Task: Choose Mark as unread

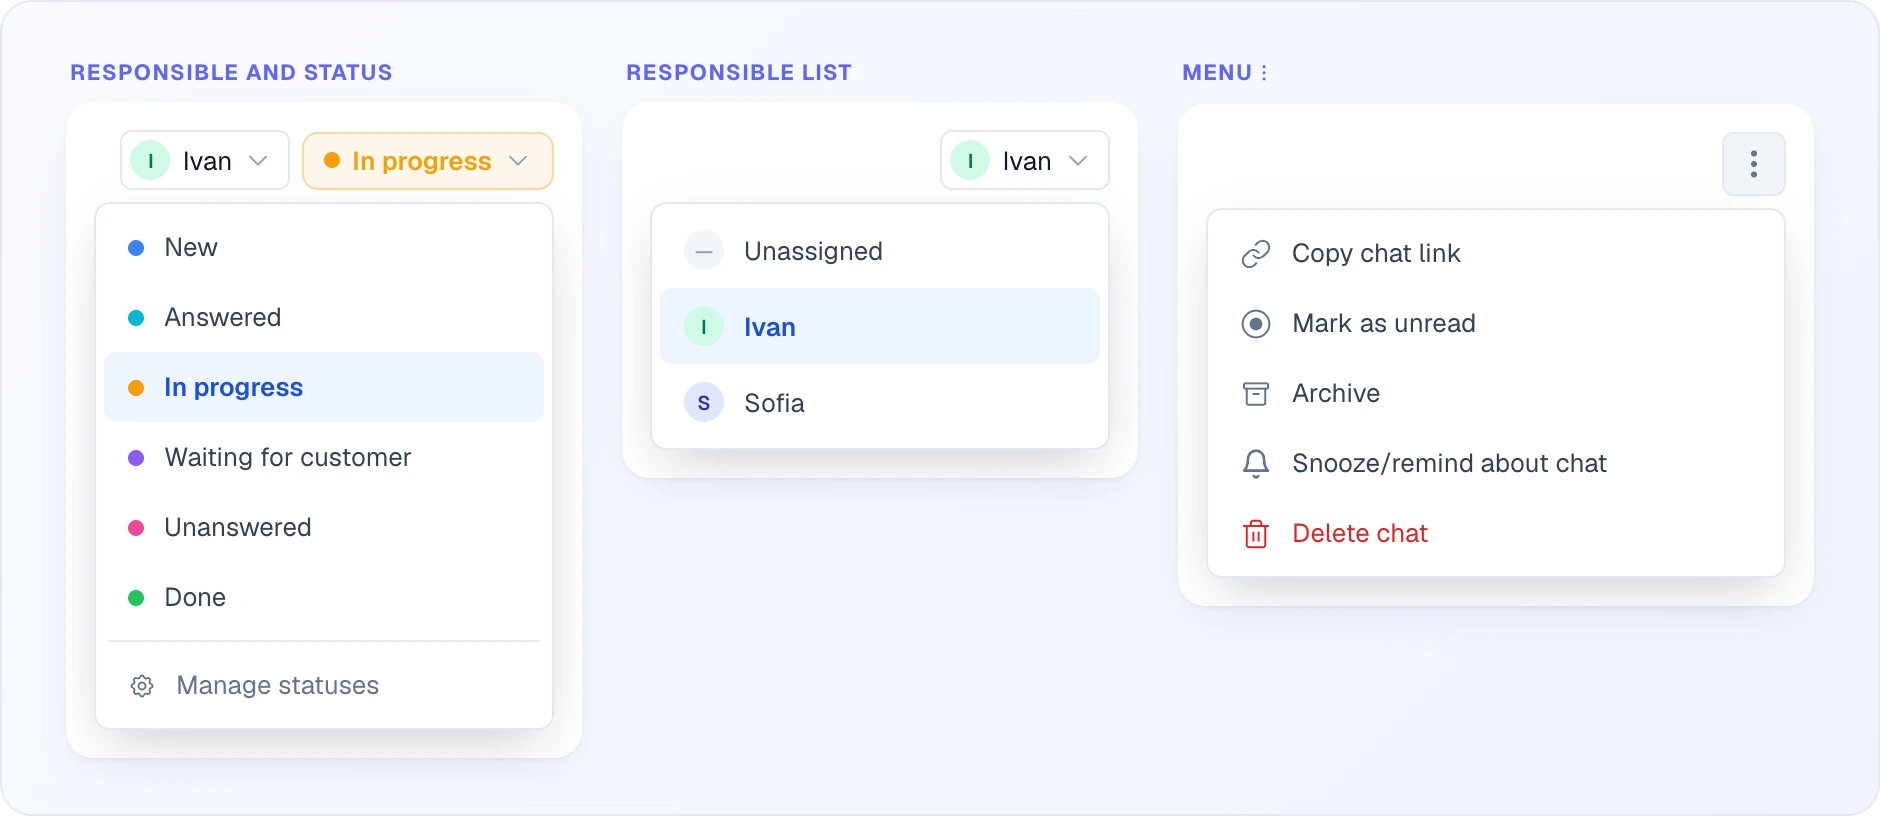Action: coord(1496,324)
